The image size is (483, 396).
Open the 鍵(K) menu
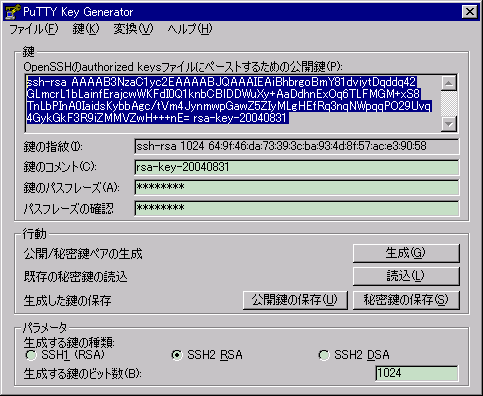click(86, 29)
